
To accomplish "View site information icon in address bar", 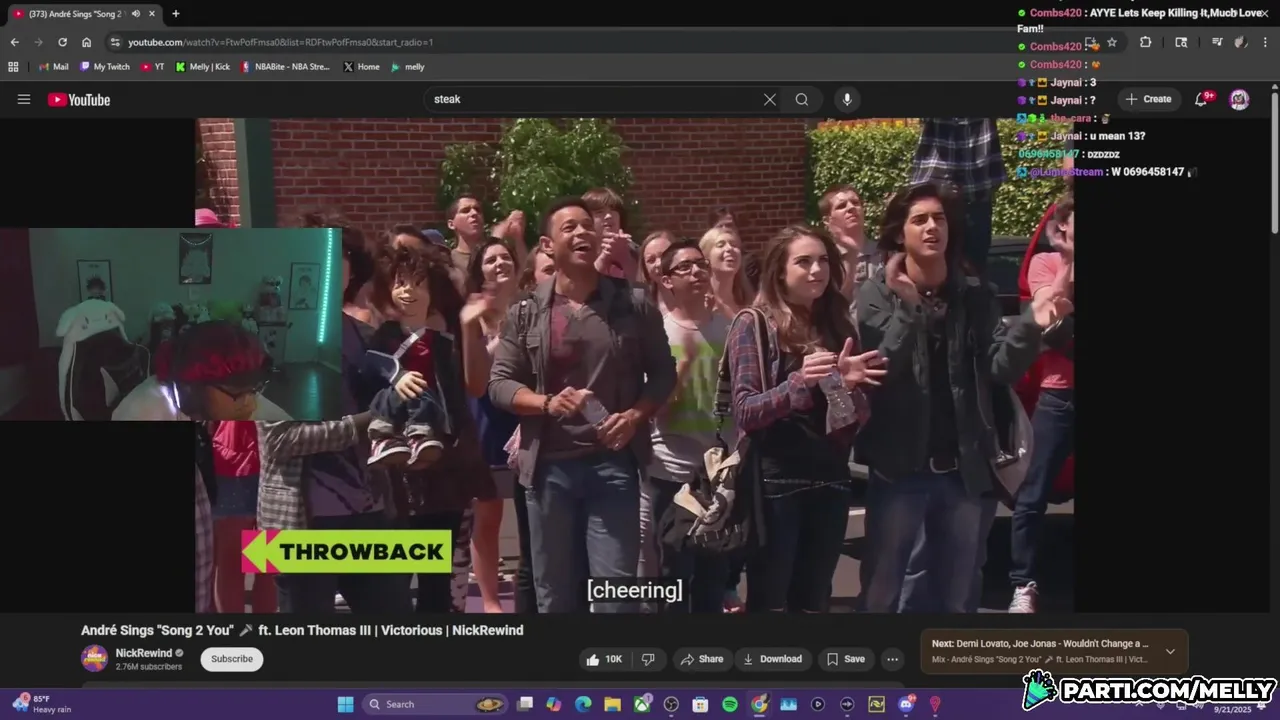I will point(115,42).
